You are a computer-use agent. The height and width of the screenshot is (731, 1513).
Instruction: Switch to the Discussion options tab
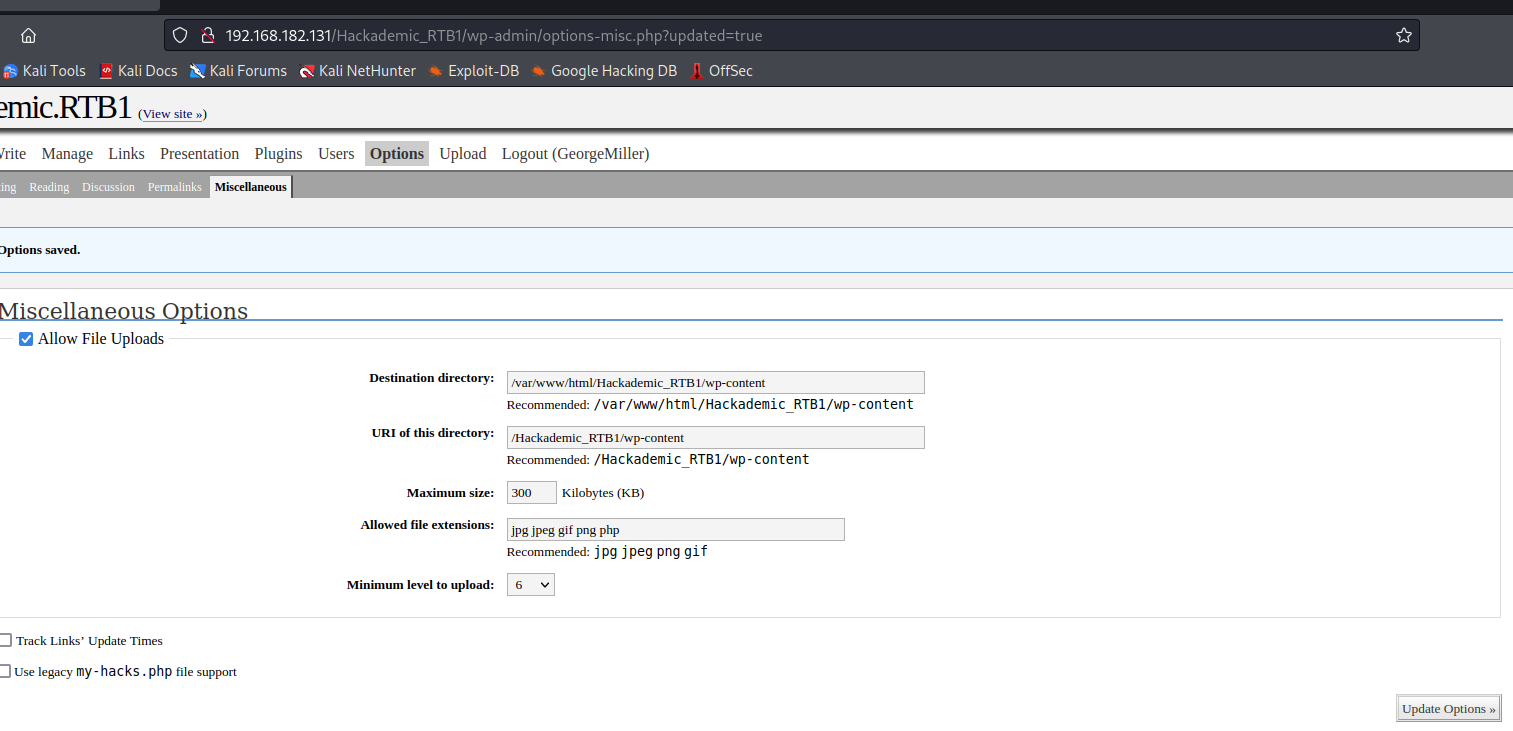click(x=108, y=187)
